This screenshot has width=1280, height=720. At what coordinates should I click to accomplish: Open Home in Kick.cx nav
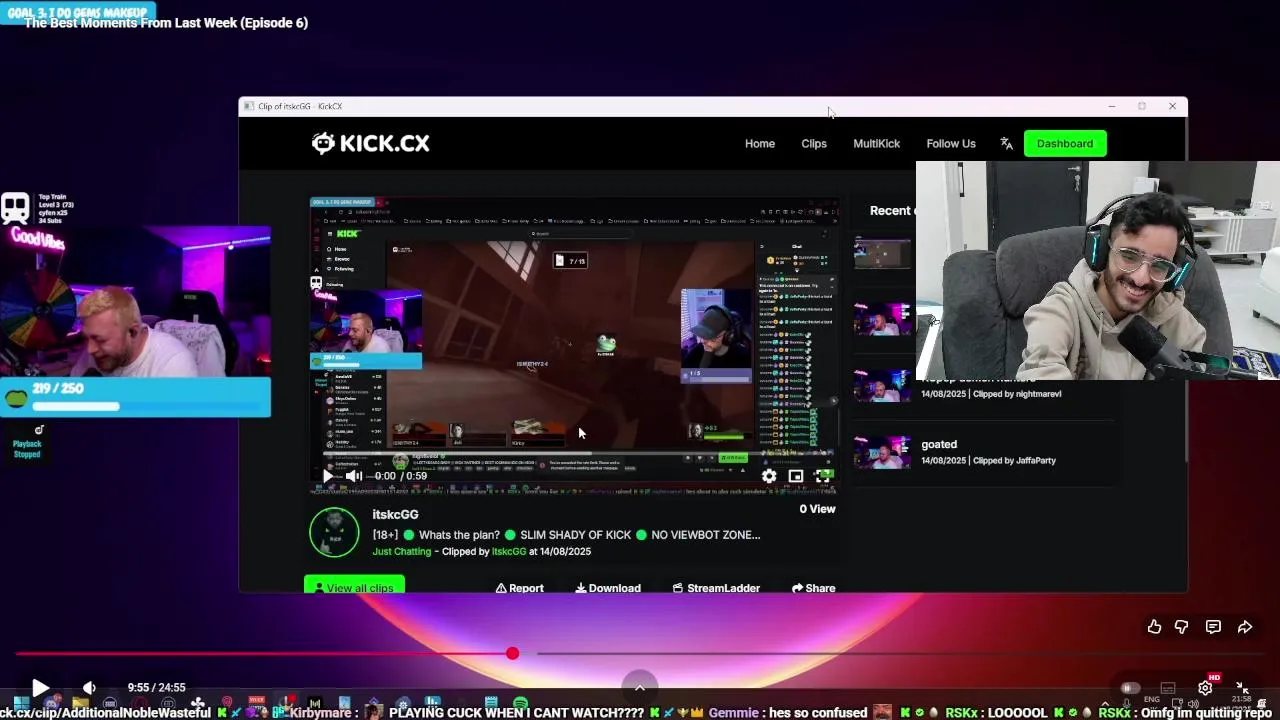760,143
